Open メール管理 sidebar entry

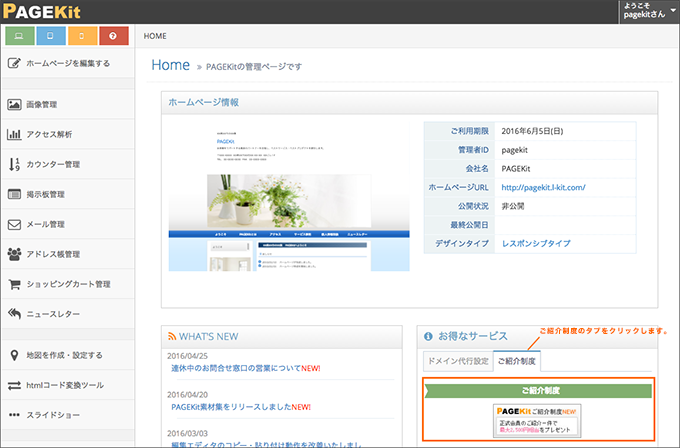pos(68,224)
